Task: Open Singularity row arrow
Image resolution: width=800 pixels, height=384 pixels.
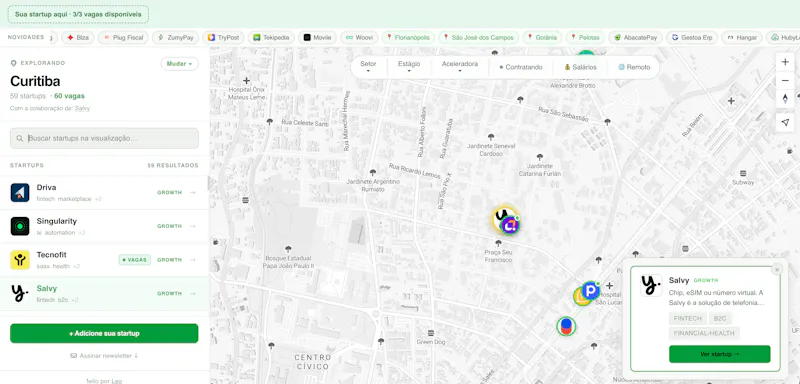Action: (192, 226)
